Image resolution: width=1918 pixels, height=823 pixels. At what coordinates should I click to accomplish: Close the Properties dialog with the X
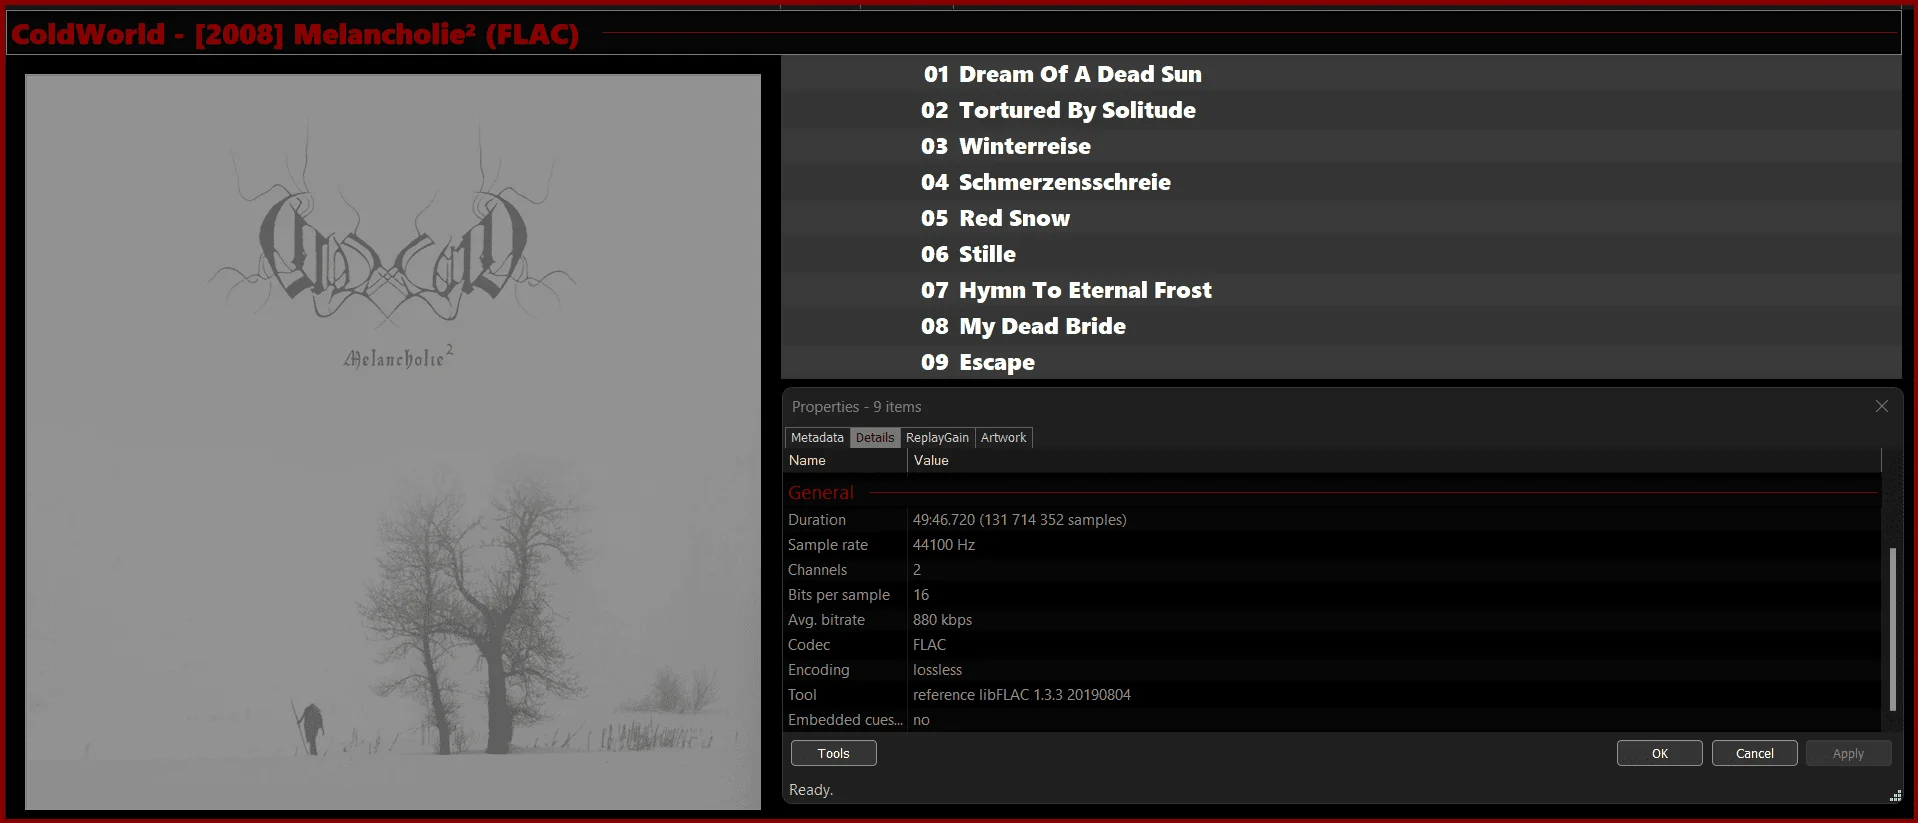(x=1881, y=406)
